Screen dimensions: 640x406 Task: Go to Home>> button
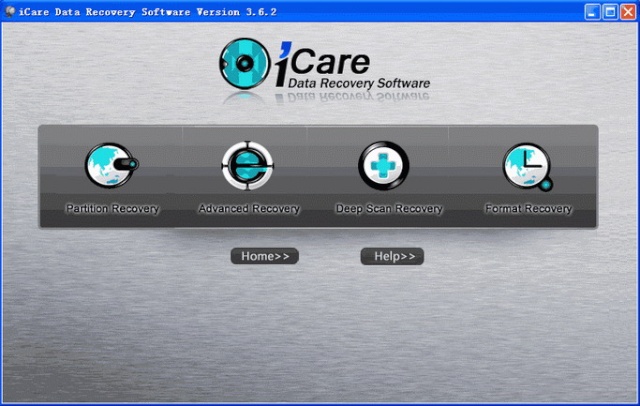(265, 256)
